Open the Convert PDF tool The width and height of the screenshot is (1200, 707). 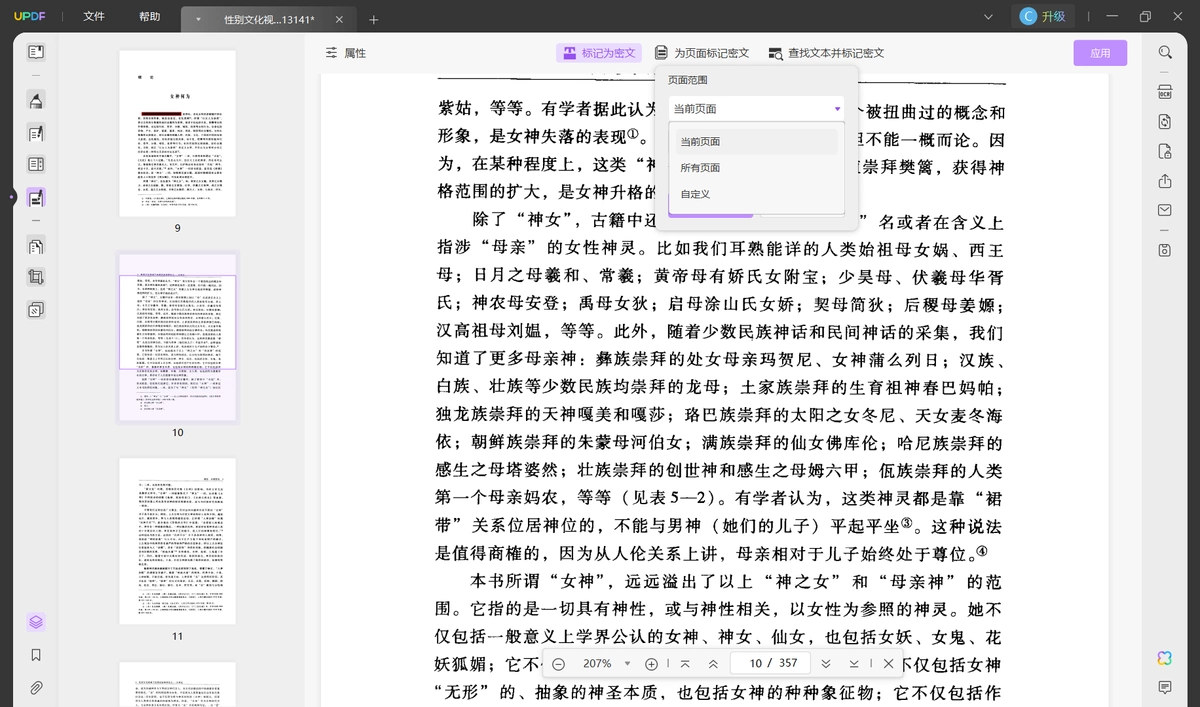click(1165, 121)
